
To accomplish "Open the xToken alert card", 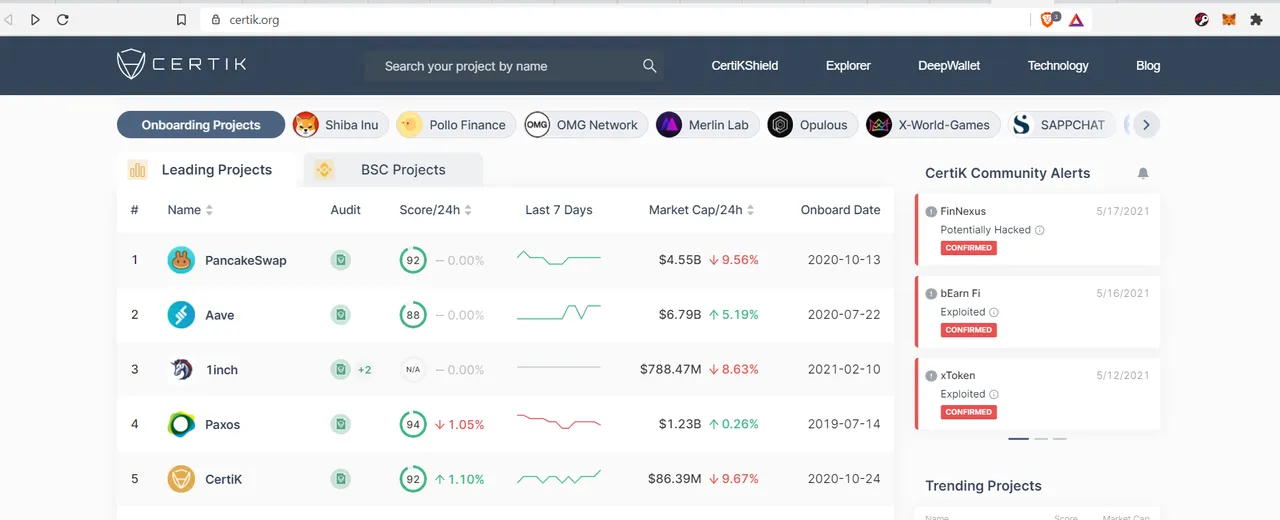I will [x=1038, y=393].
